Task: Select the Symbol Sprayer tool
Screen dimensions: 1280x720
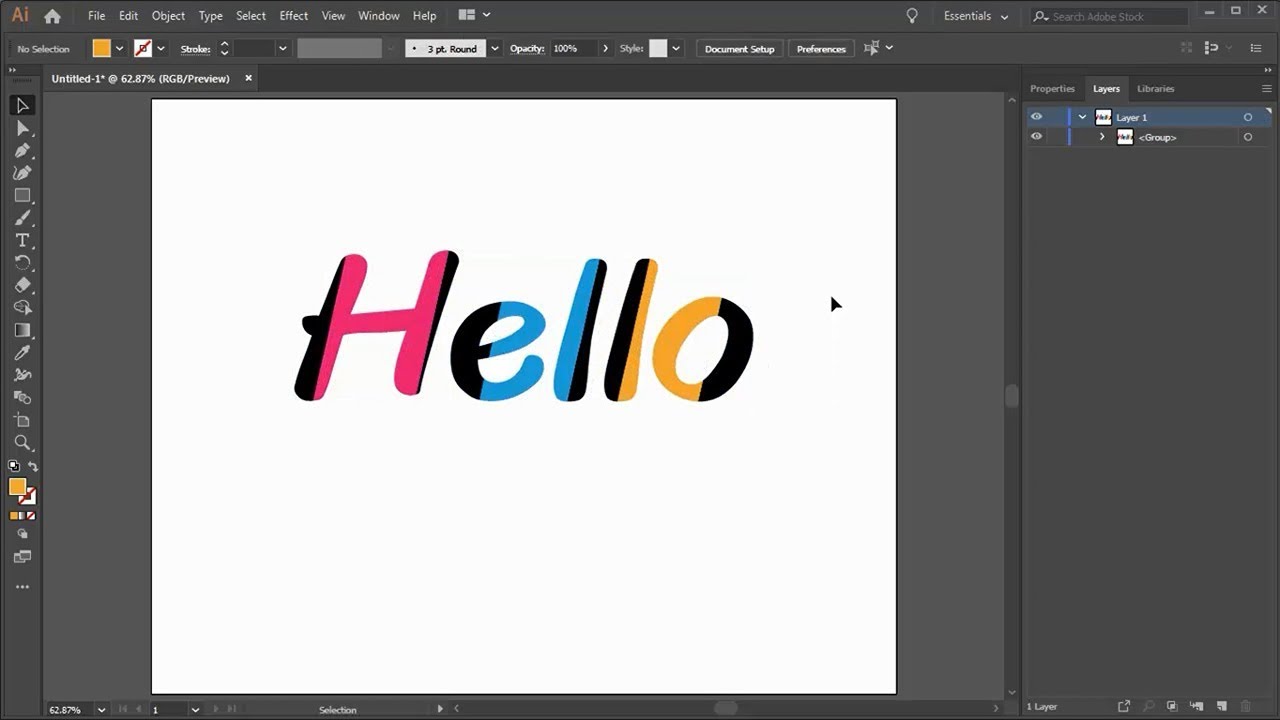Action: pyautogui.click(x=22, y=375)
